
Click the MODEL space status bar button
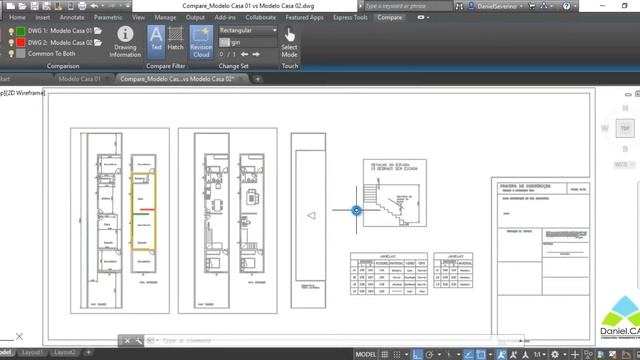365,354
